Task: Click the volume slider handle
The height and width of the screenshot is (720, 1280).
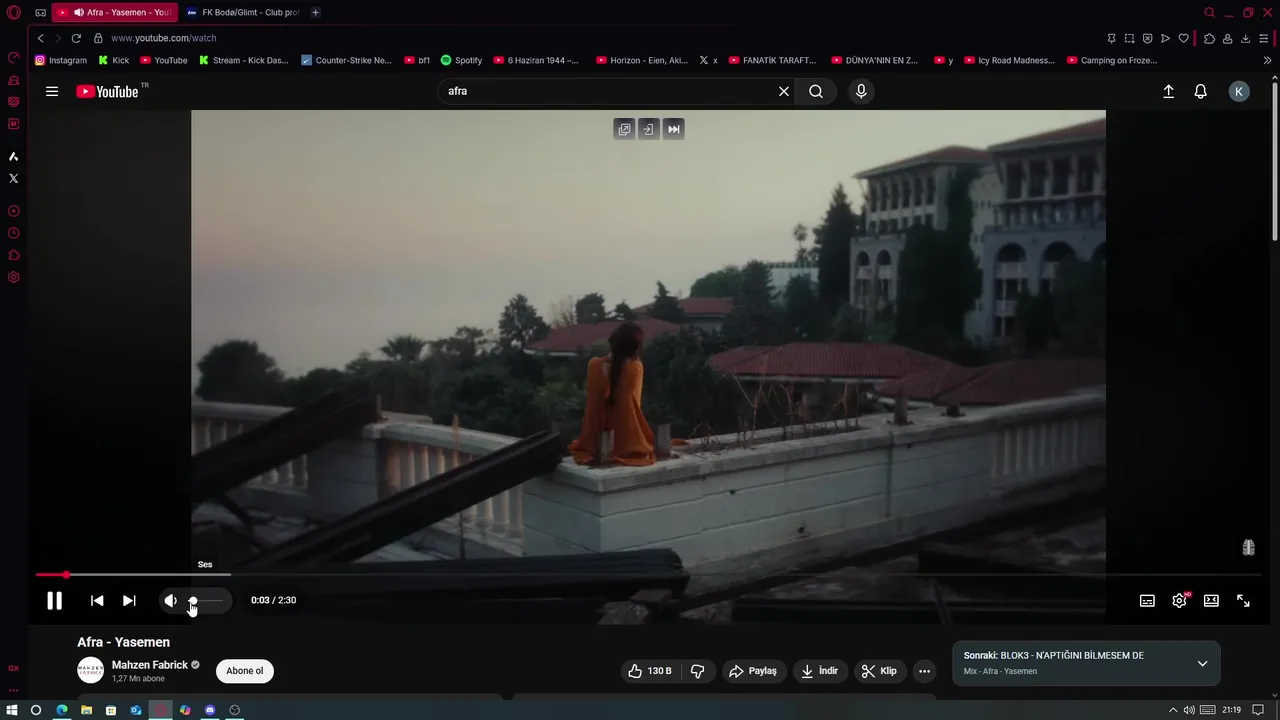Action: tap(193, 601)
